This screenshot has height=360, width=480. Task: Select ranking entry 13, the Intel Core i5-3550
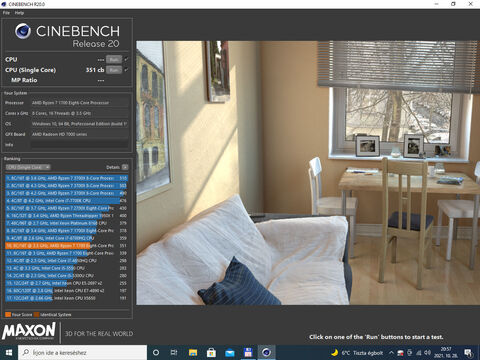pos(67,268)
